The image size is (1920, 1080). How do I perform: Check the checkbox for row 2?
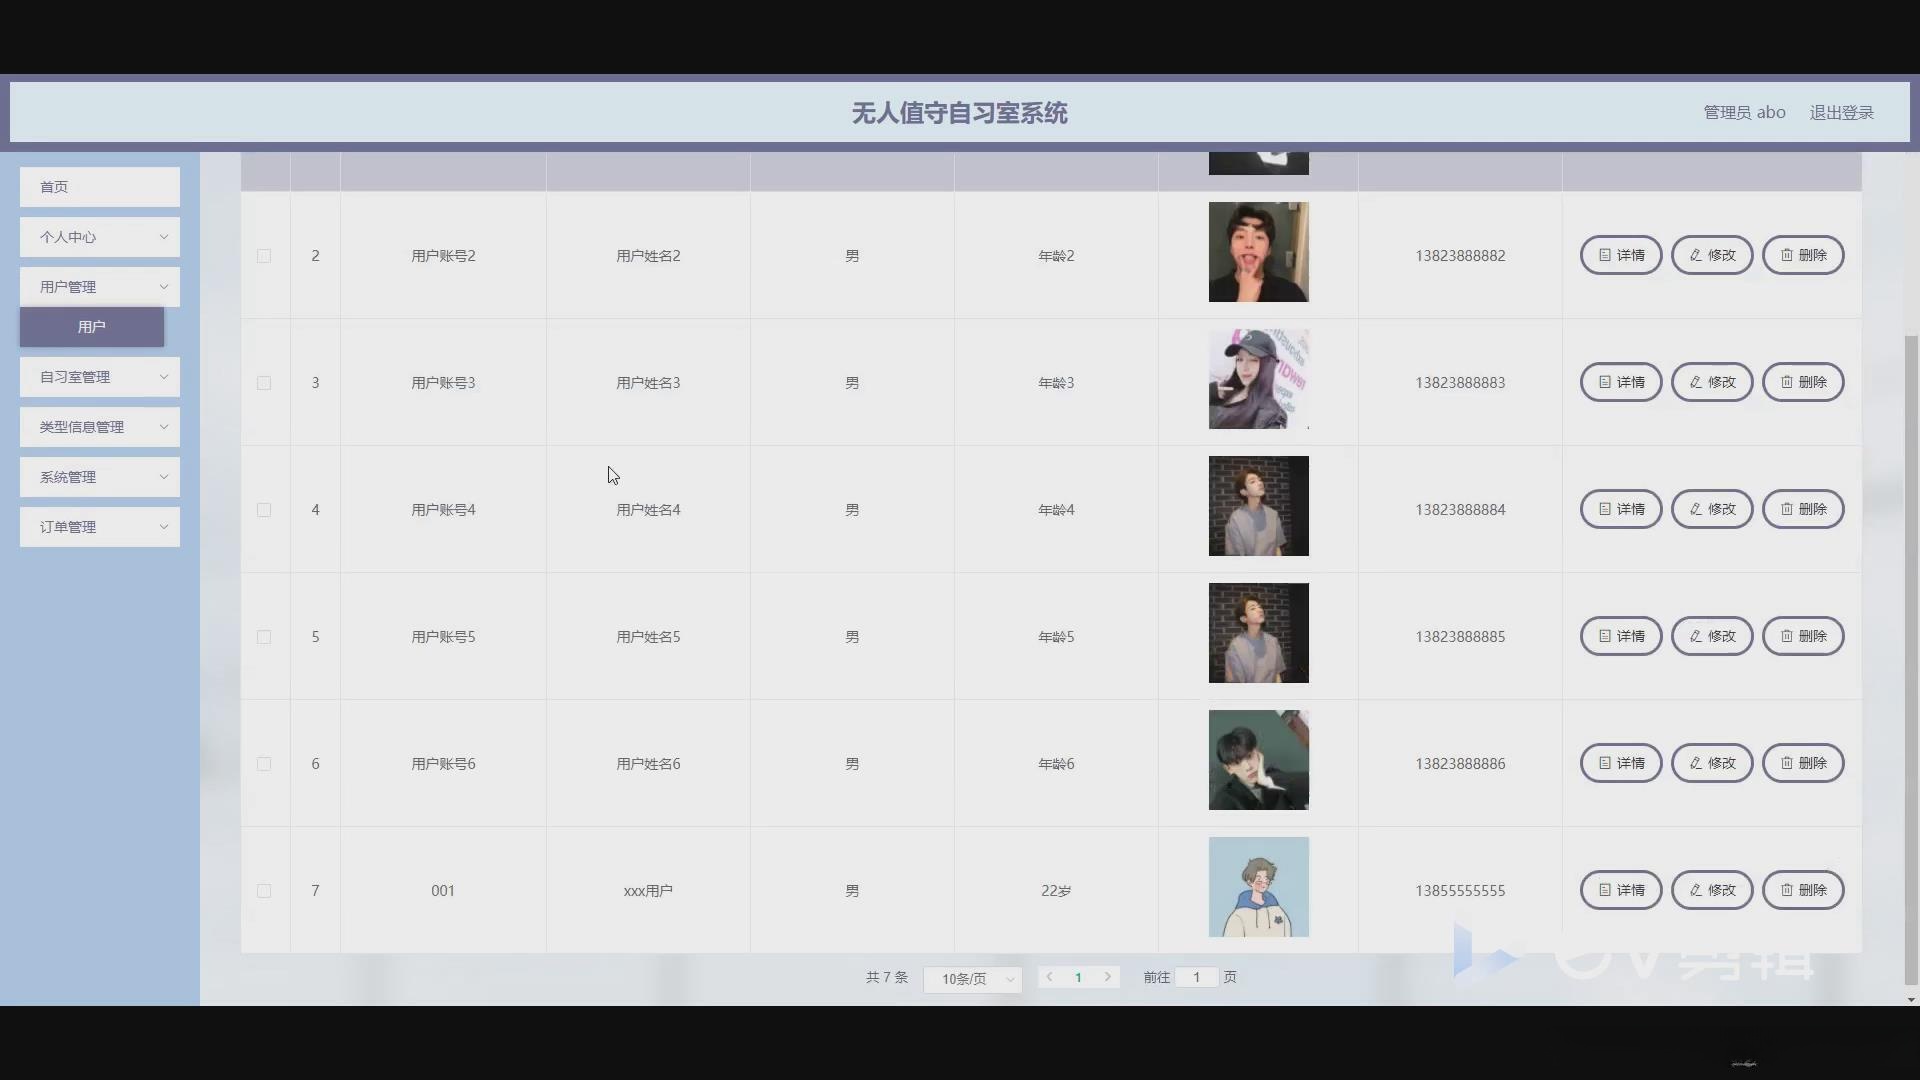(x=264, y=255)
